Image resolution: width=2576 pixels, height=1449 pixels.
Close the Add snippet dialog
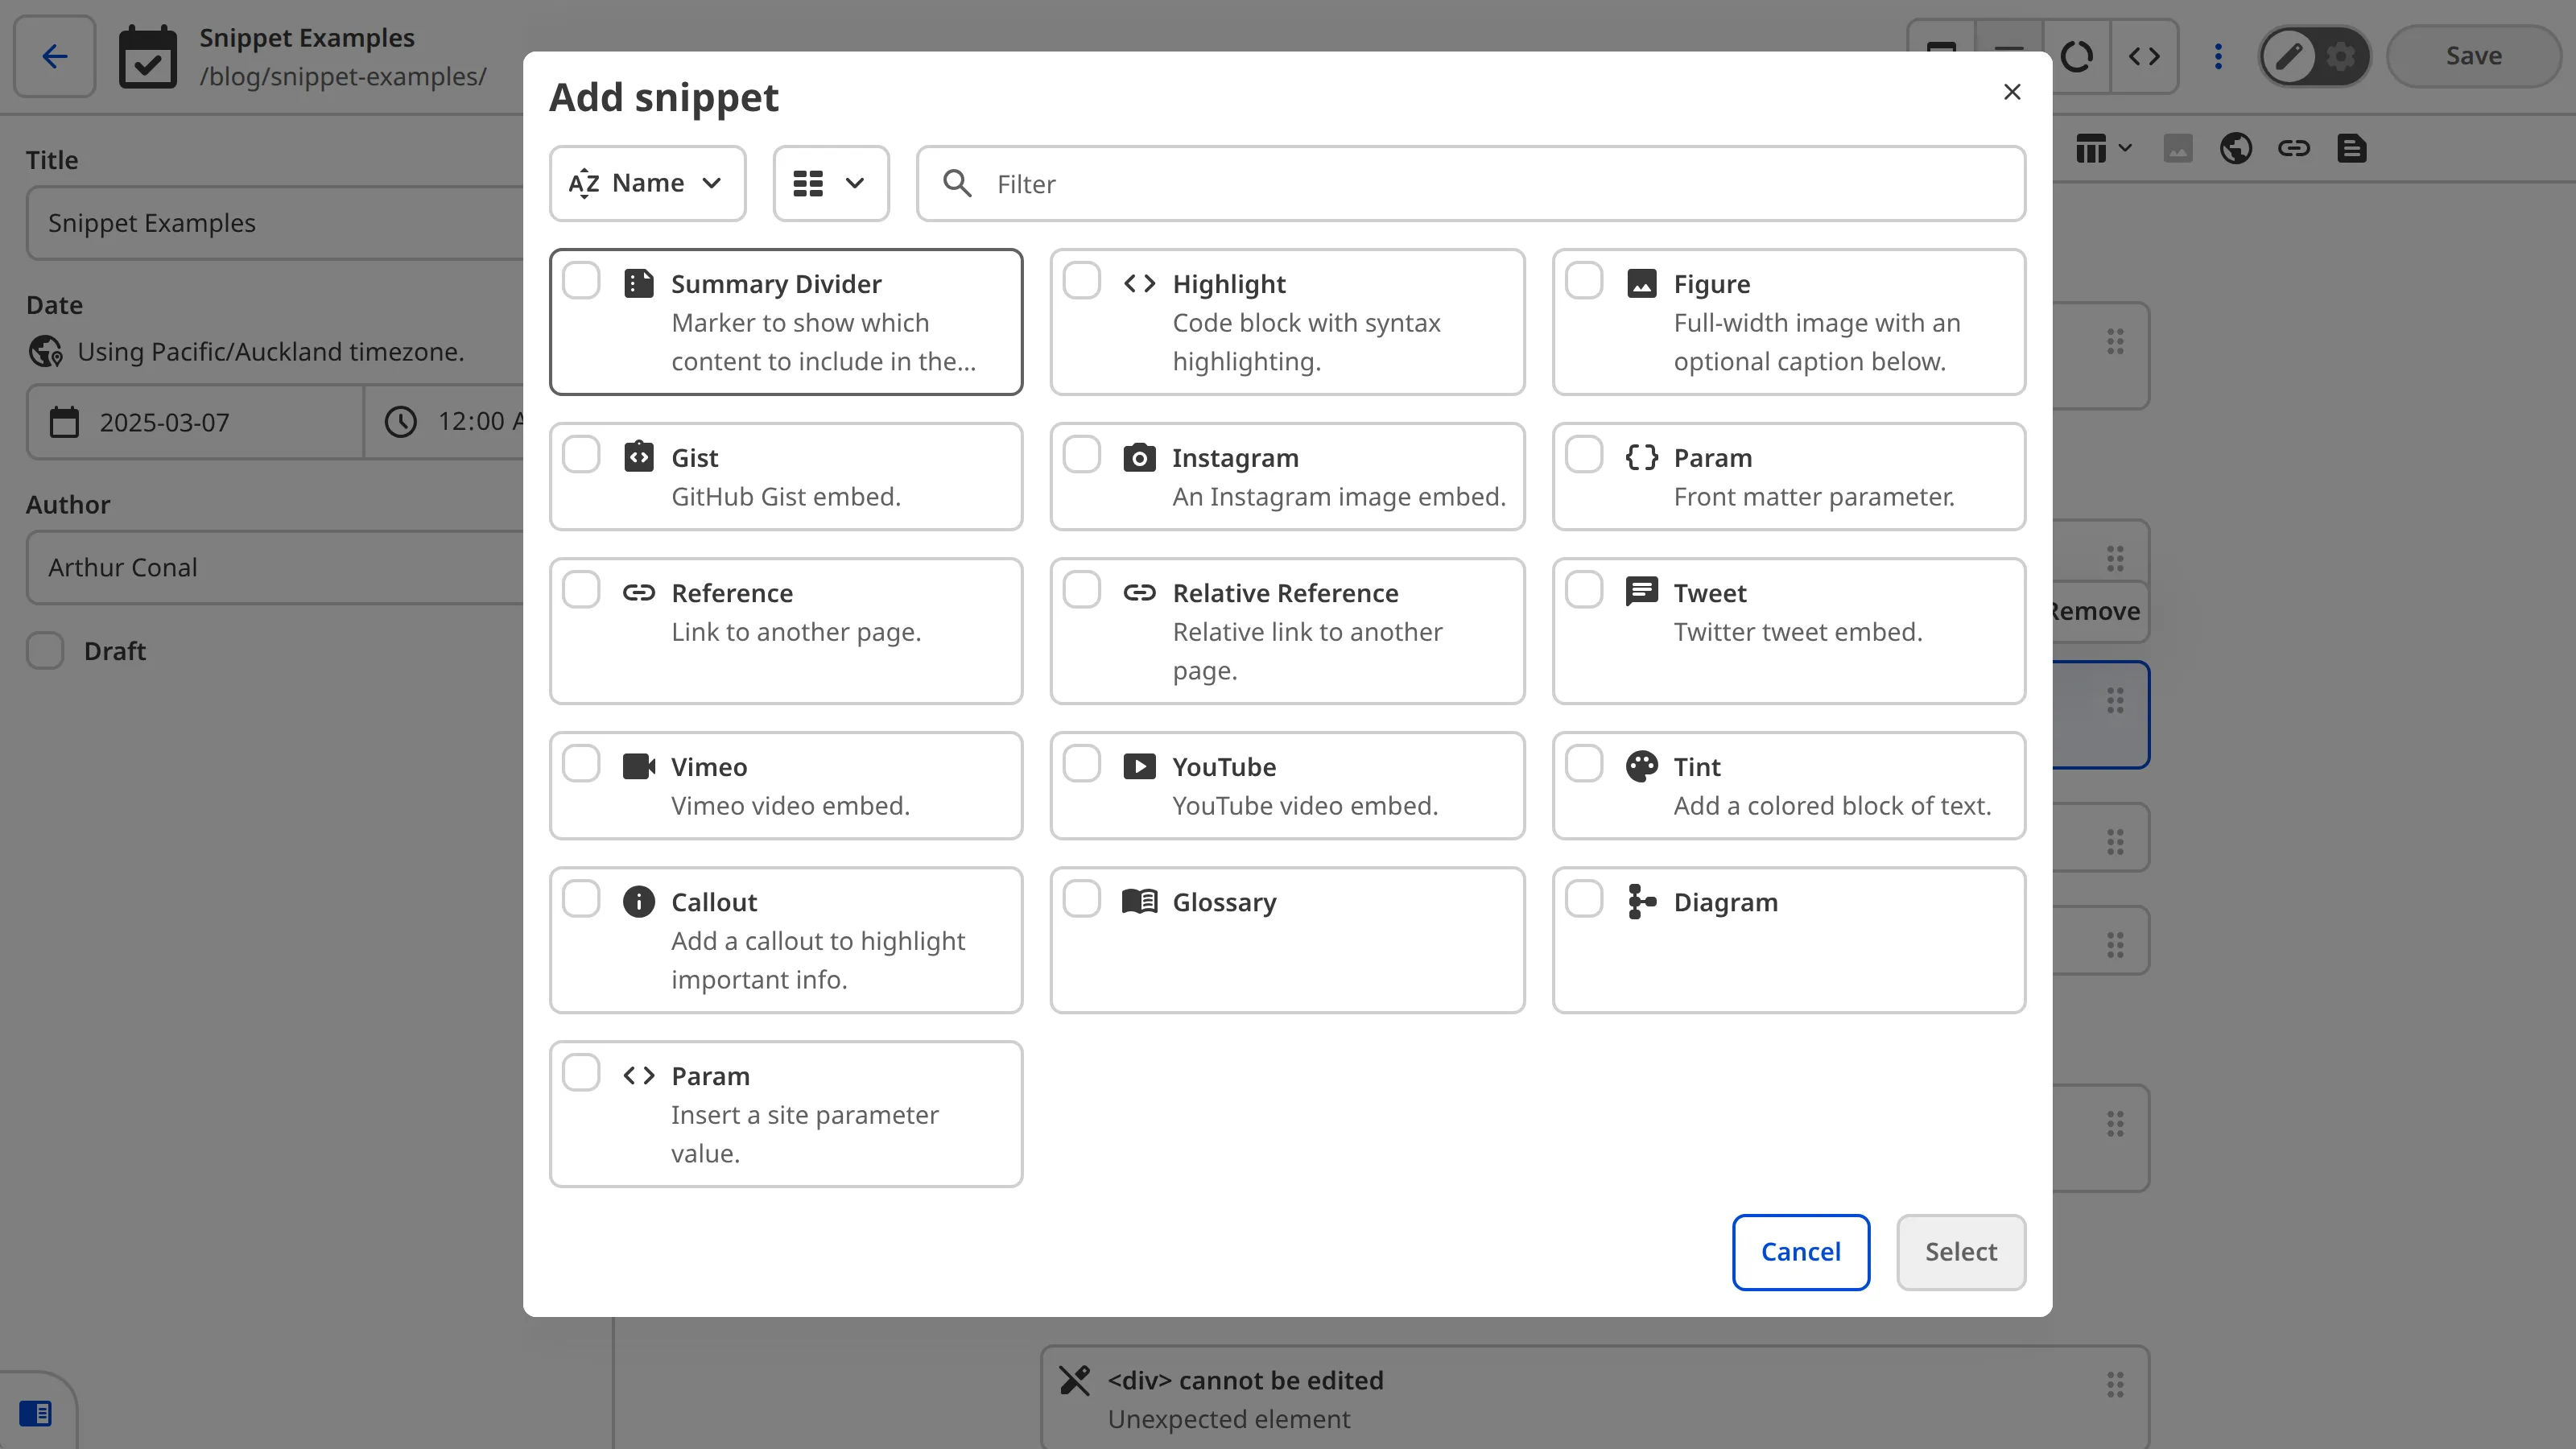[x=2012, y=92]
